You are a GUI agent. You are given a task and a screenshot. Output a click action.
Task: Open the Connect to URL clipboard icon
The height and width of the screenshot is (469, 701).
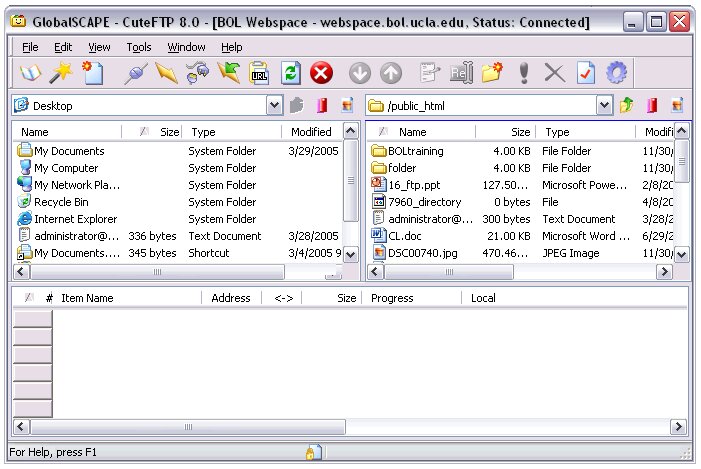(259, 73)
